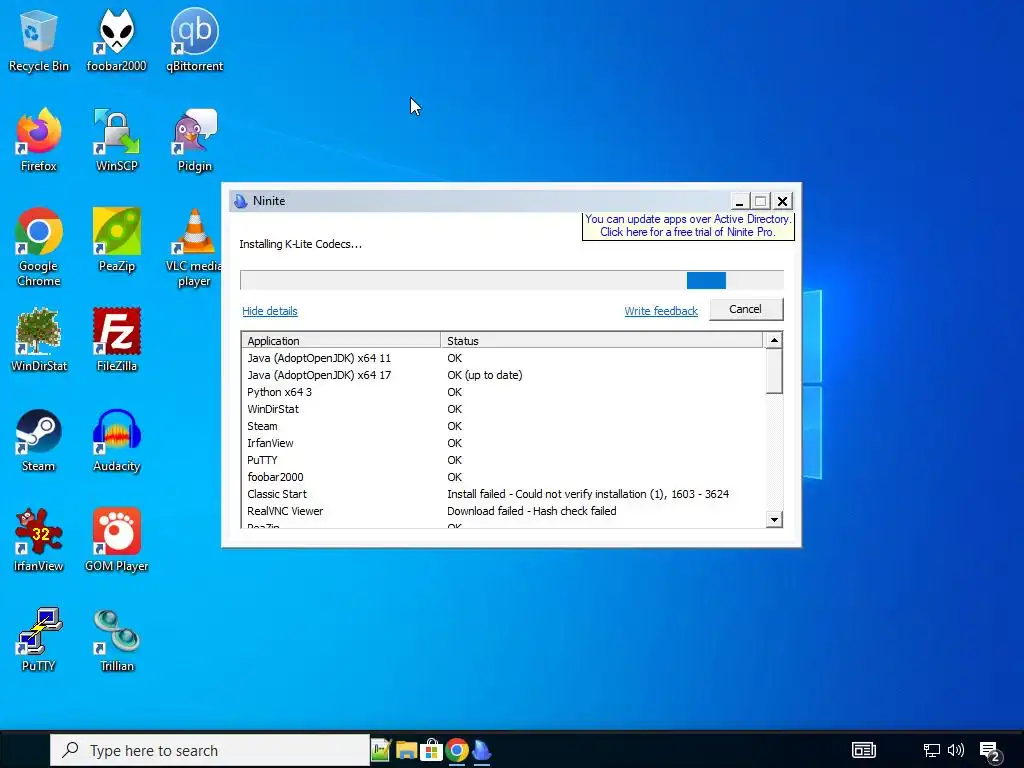This screenshot has height=768, width=1024.
Task: Select the FileZilla desktop shortcut
Action: point(116,340)
